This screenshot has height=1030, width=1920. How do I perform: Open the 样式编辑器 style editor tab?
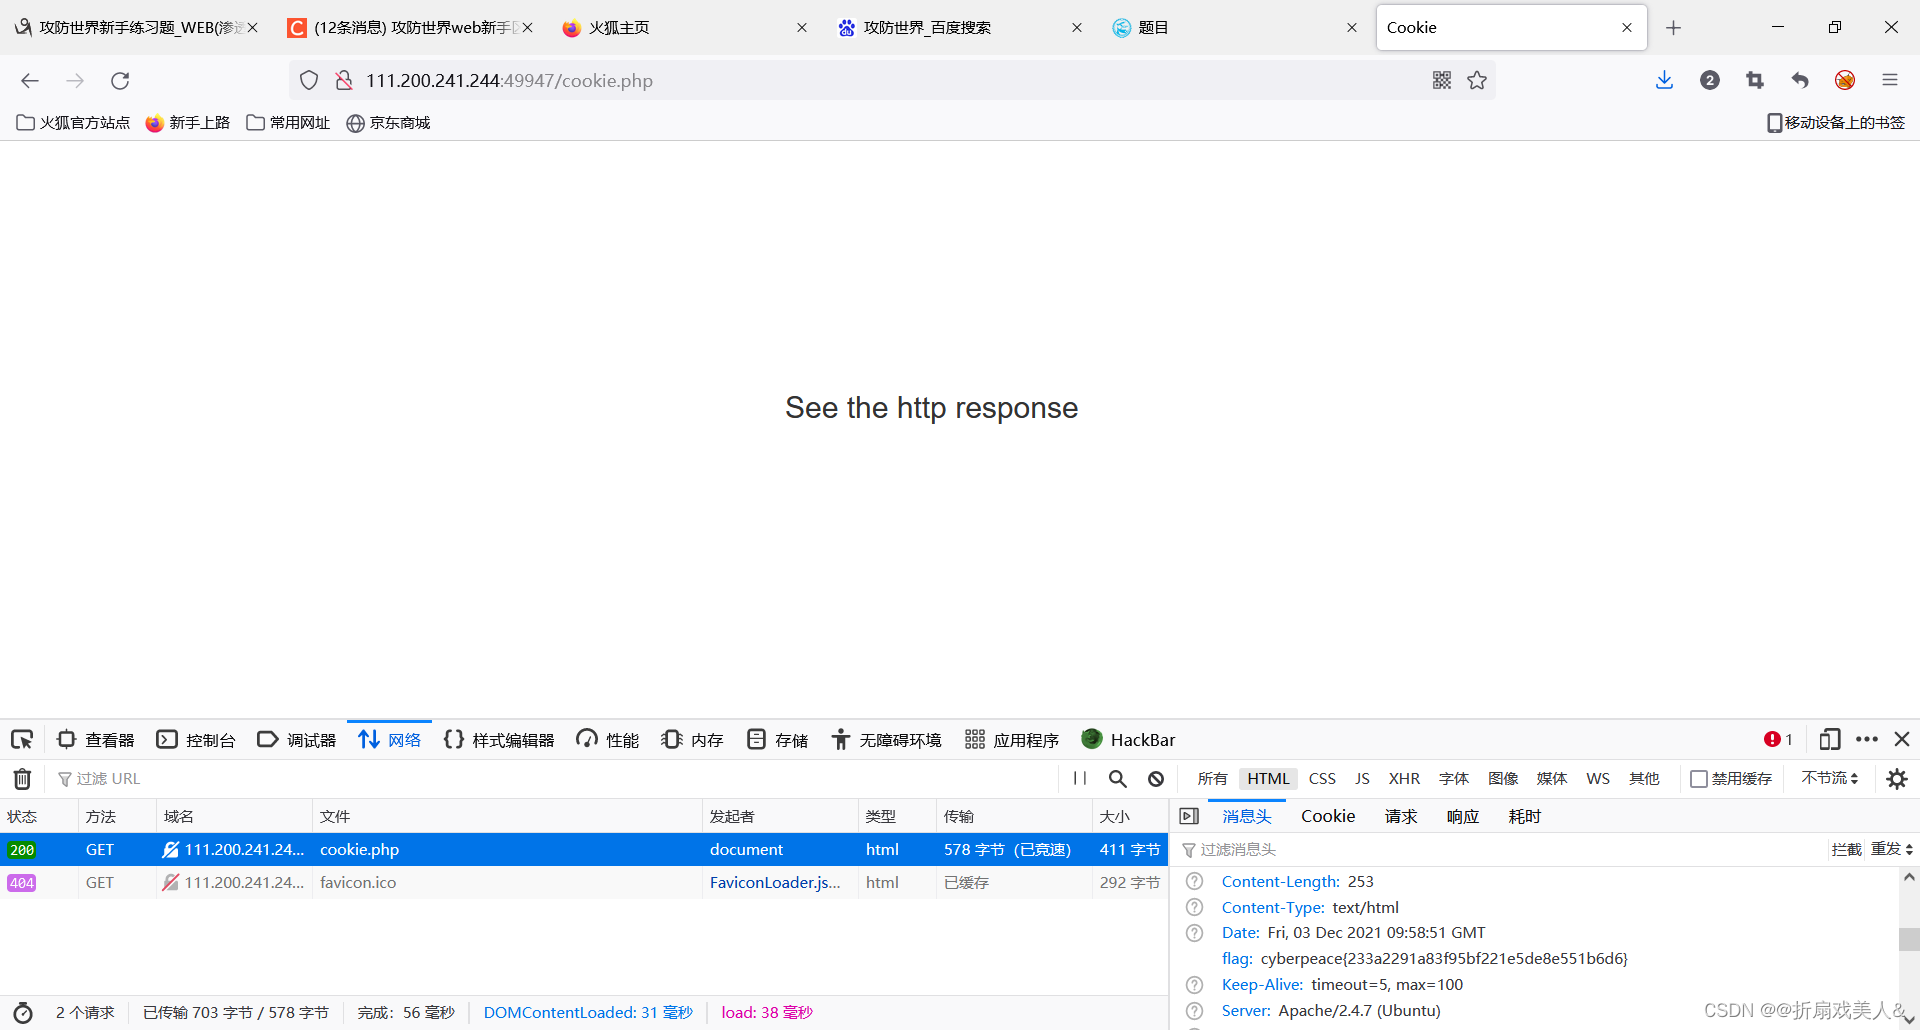(x=498, y=740)
